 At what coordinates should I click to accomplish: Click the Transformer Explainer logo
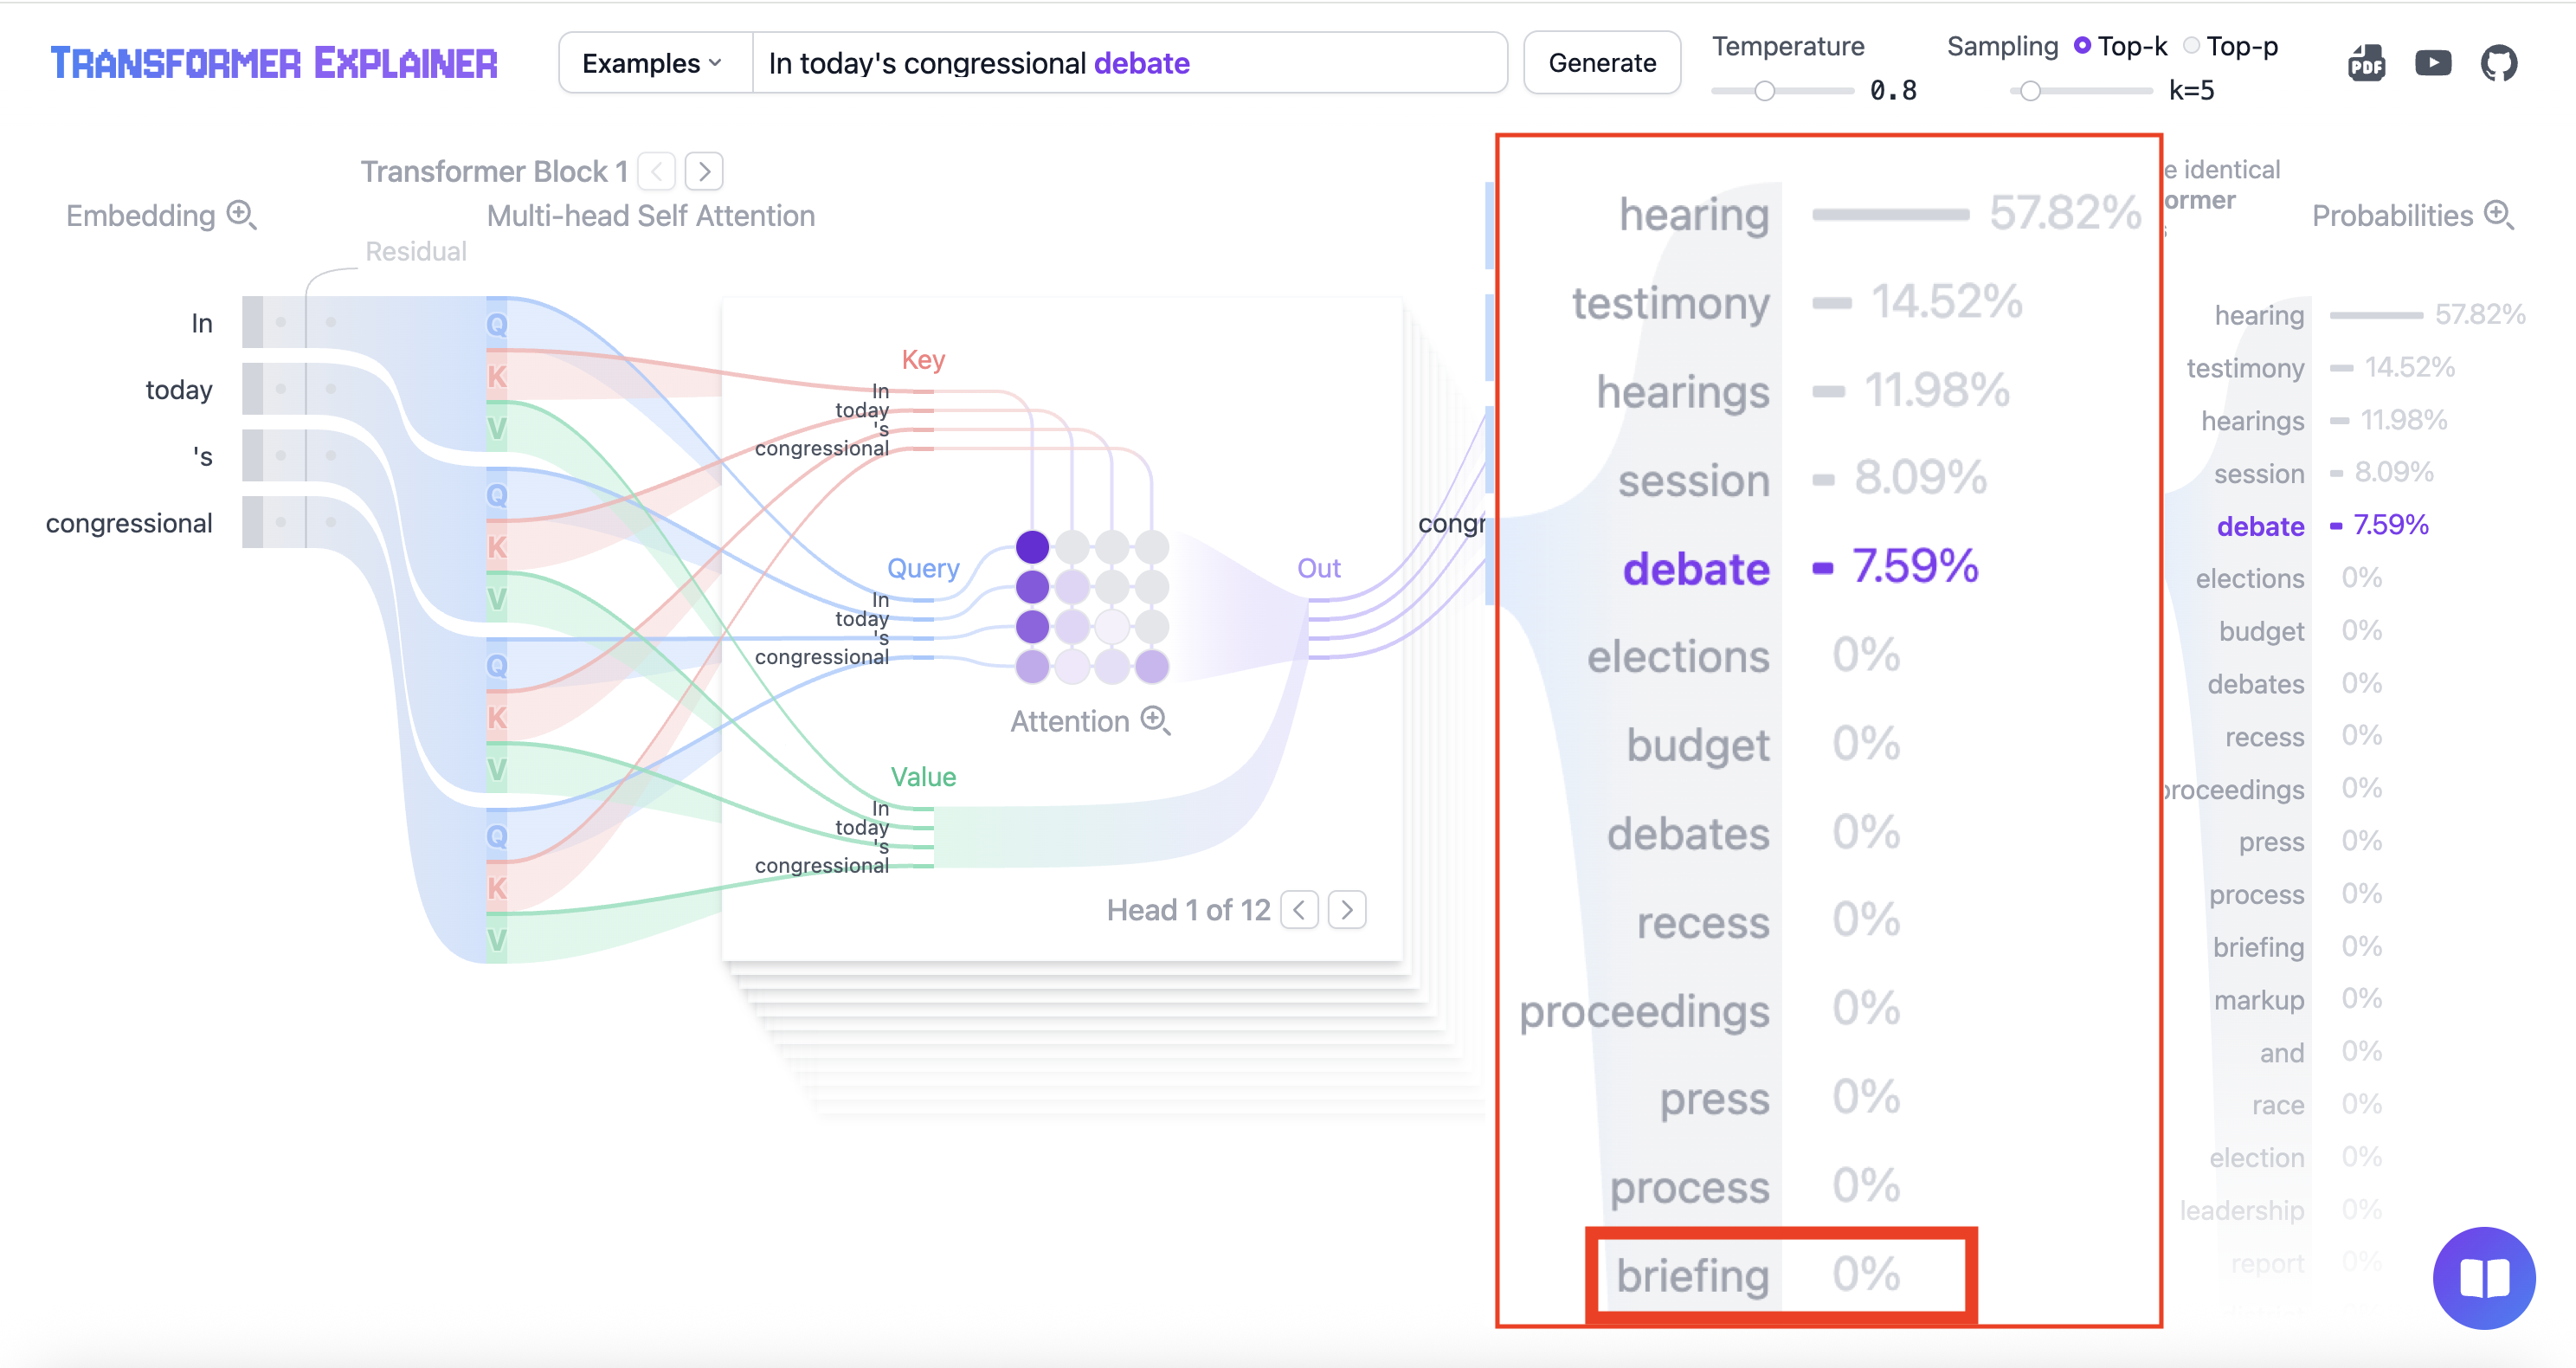tap(274, 63)
